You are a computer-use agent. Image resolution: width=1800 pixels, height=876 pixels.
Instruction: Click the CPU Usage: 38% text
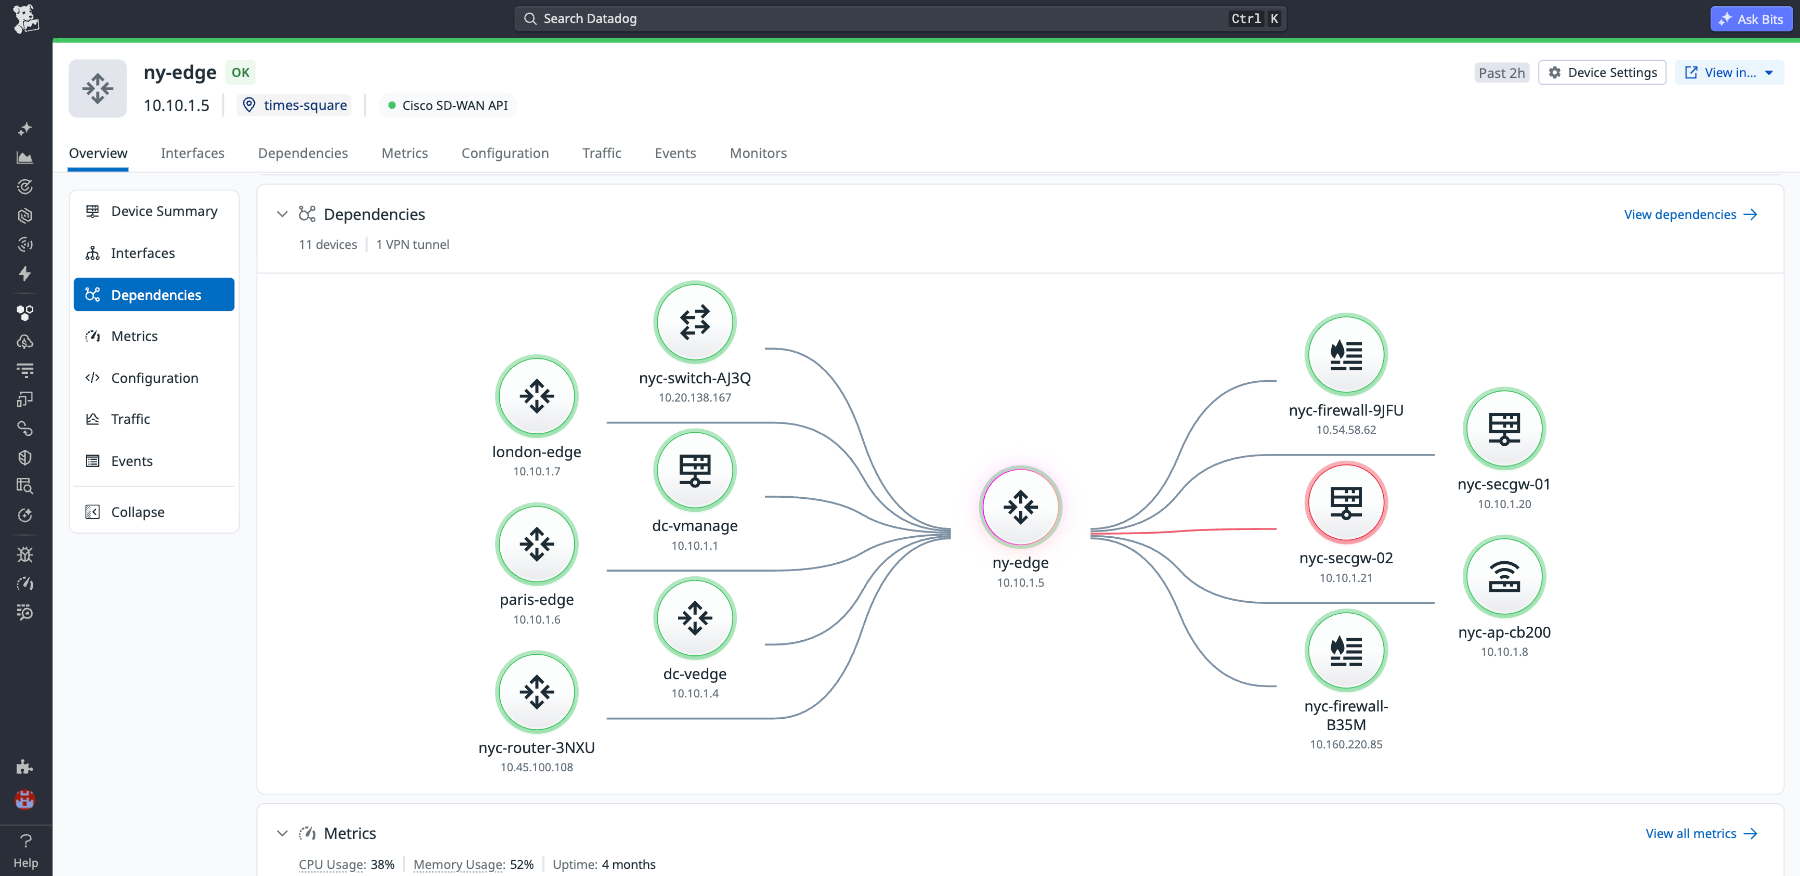point(347,864)
